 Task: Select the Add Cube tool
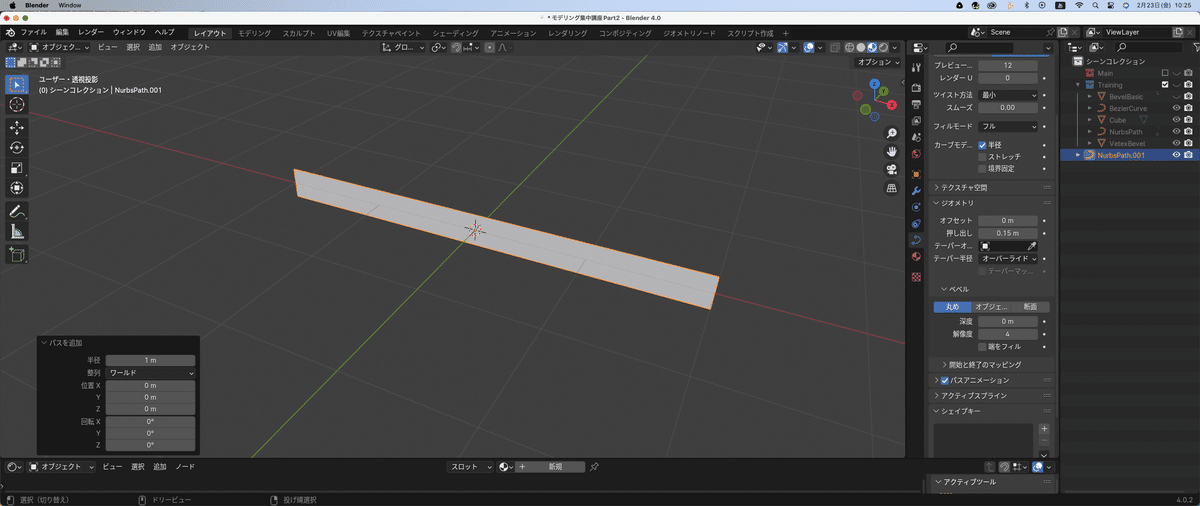[17, 255]
